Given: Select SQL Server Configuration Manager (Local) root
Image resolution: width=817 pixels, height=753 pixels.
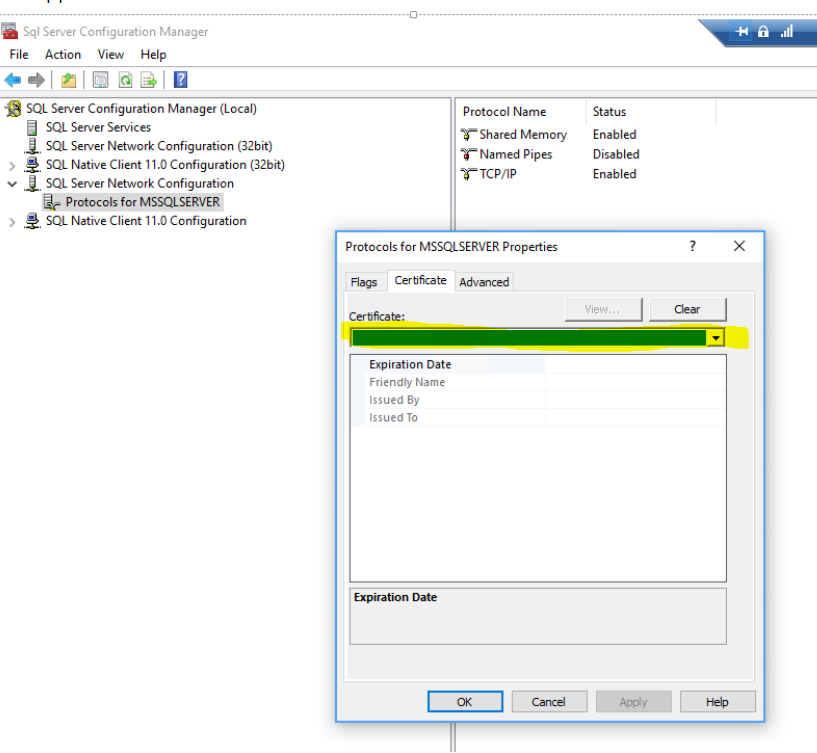Looking at the screenshot, I should click(x=141, y=108).
